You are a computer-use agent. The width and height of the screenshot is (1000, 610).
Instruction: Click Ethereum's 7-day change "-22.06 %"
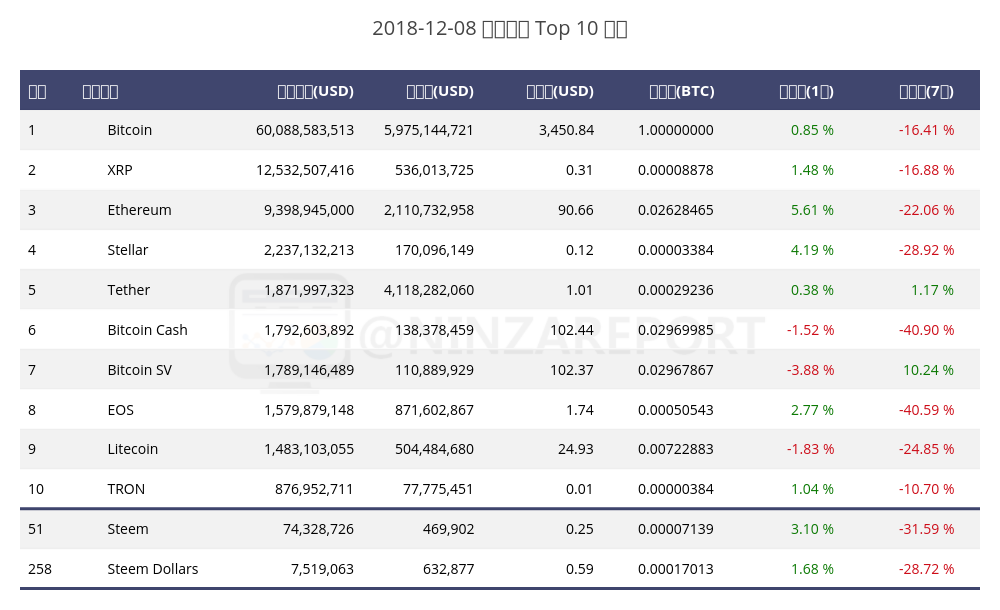(927, 210)
